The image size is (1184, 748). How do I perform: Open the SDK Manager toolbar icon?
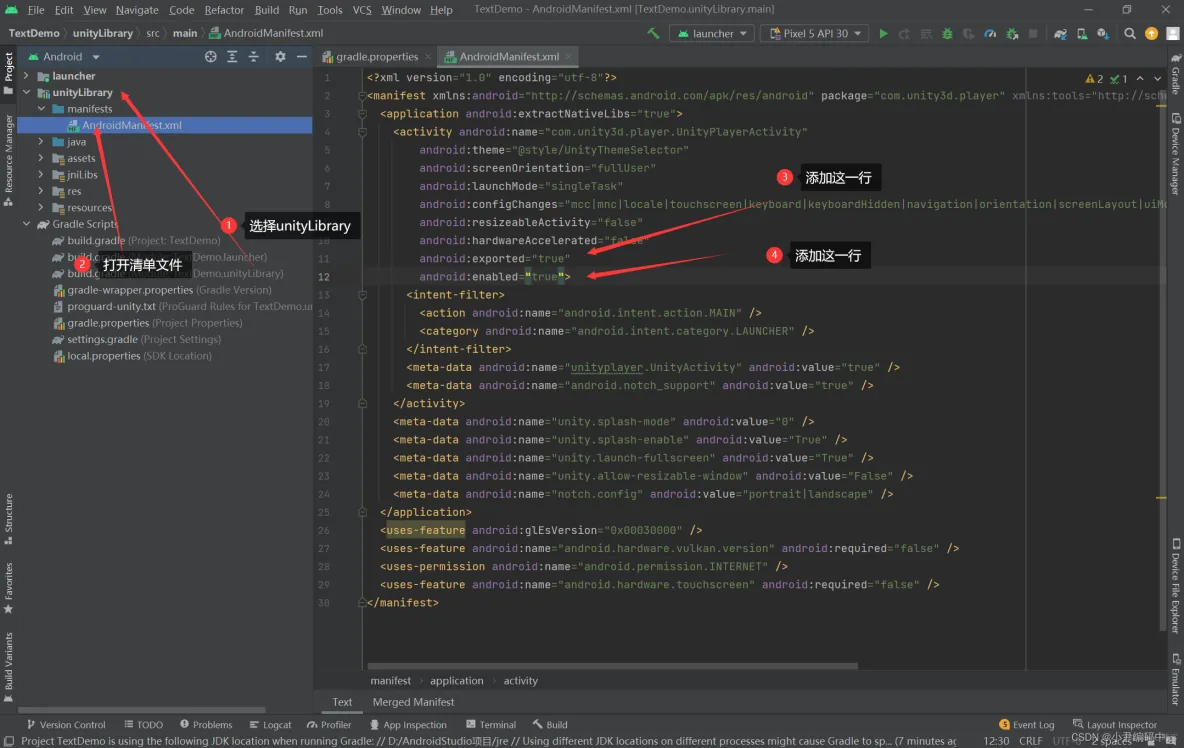coord(1103,33)
